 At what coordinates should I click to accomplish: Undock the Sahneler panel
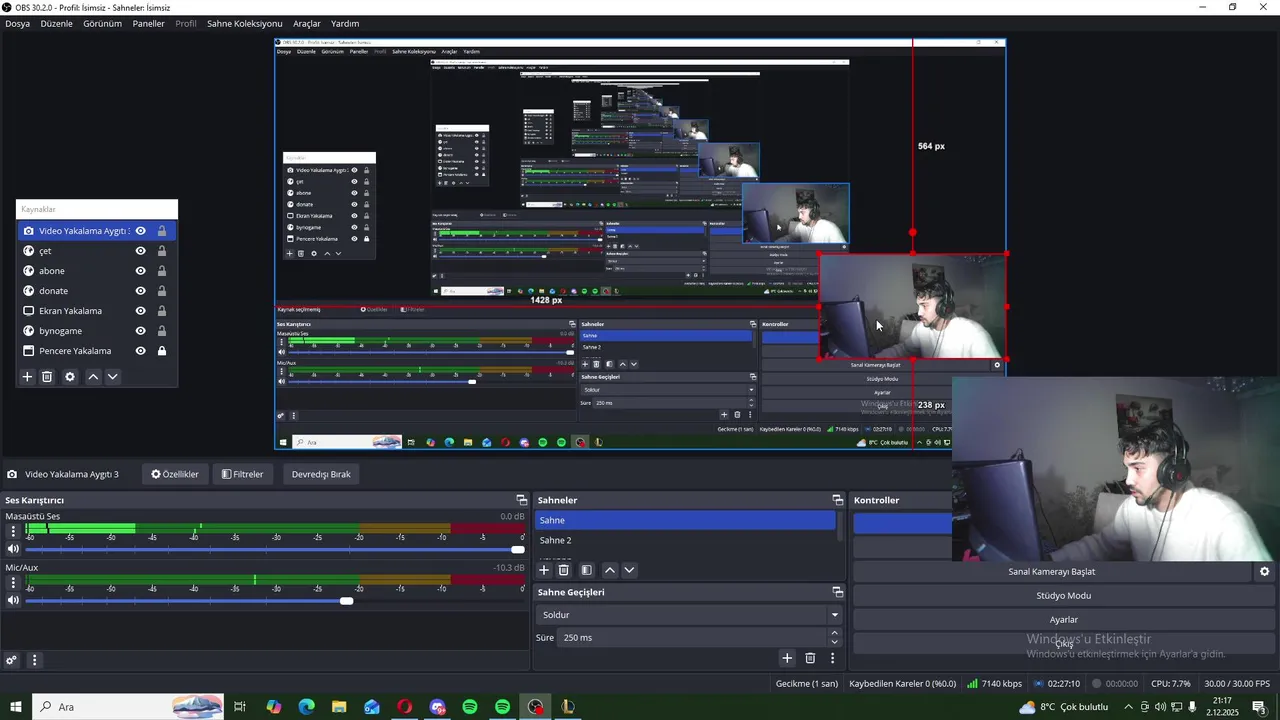coord(838,500)
